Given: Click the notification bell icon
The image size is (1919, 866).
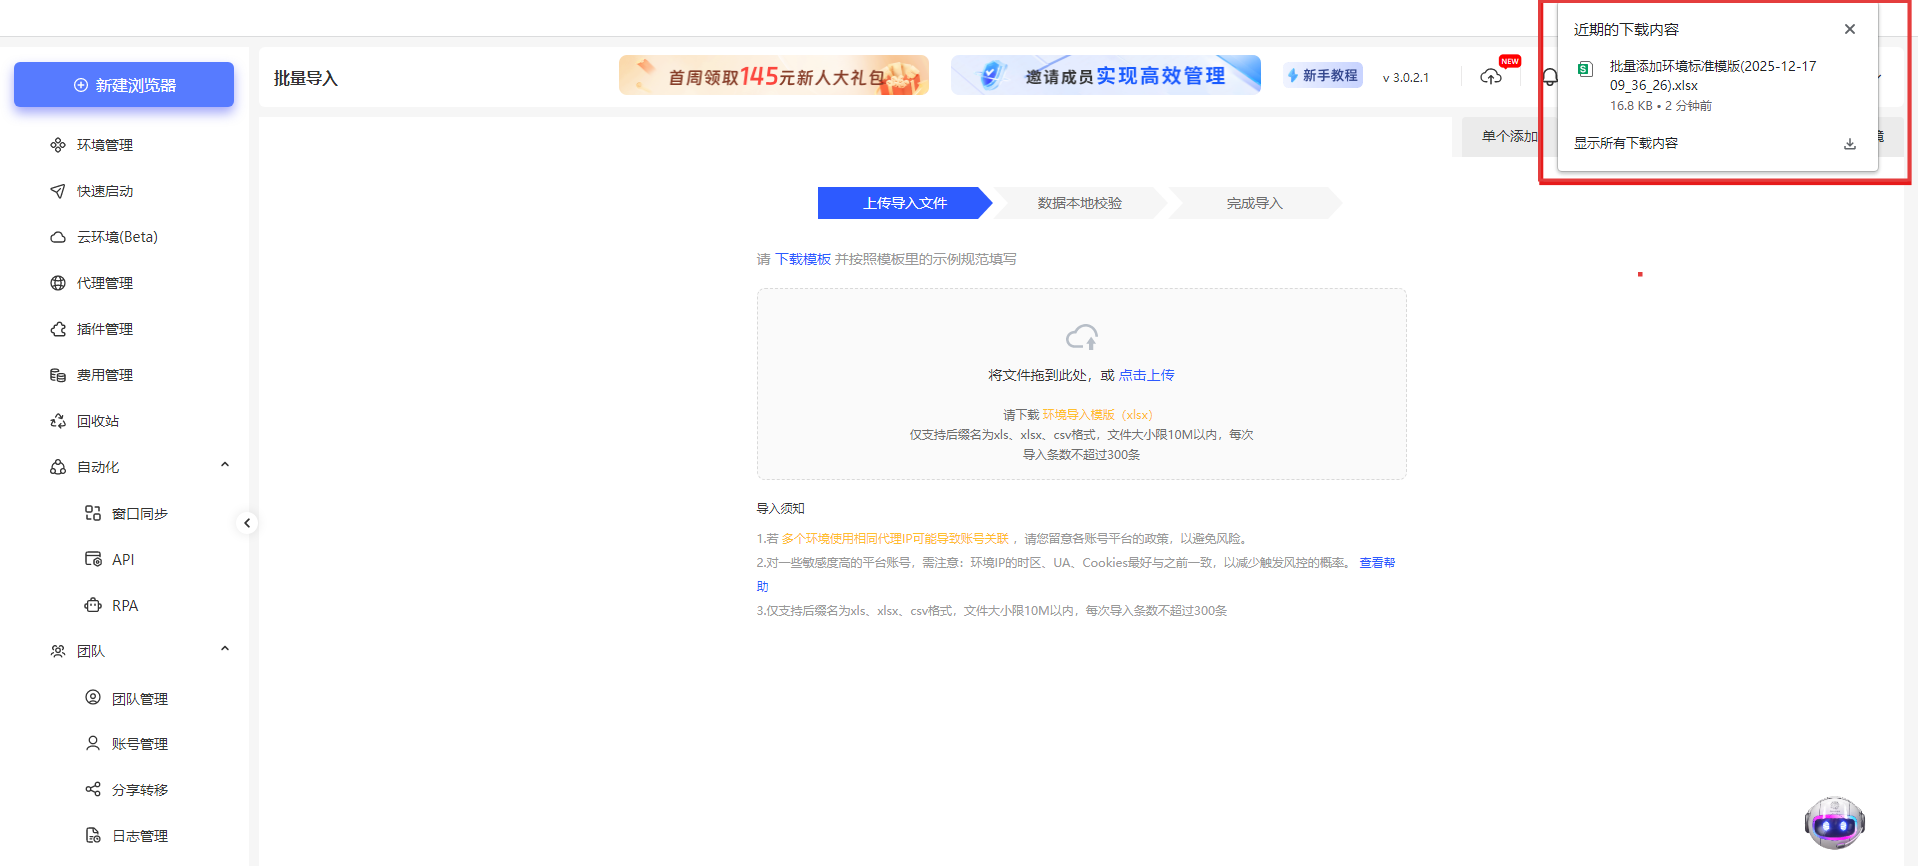Looking at the screenshot, I should pos(1549,77).
